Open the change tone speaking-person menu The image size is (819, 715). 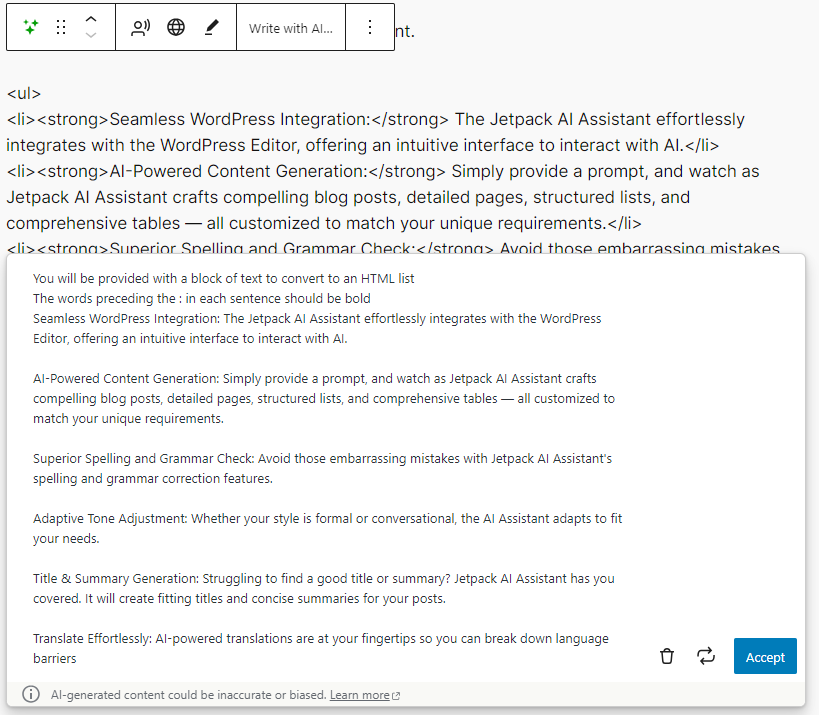tap(140, 27)
